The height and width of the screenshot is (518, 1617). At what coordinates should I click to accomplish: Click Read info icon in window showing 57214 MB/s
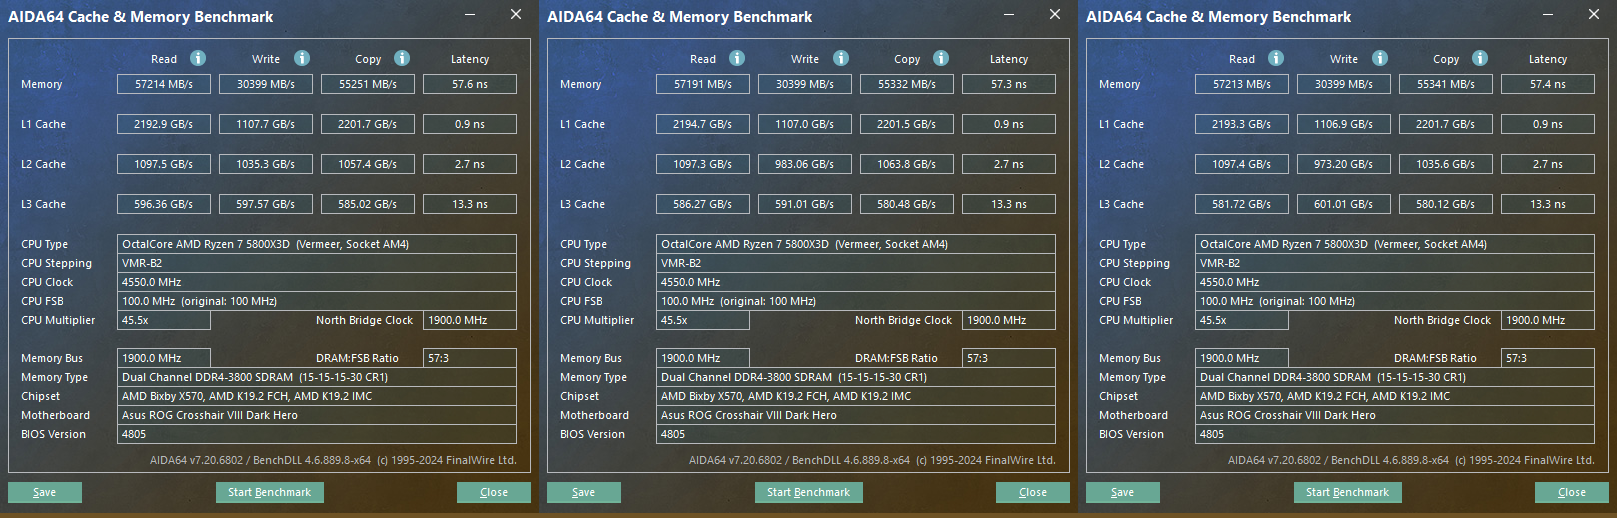coord(198,58)
